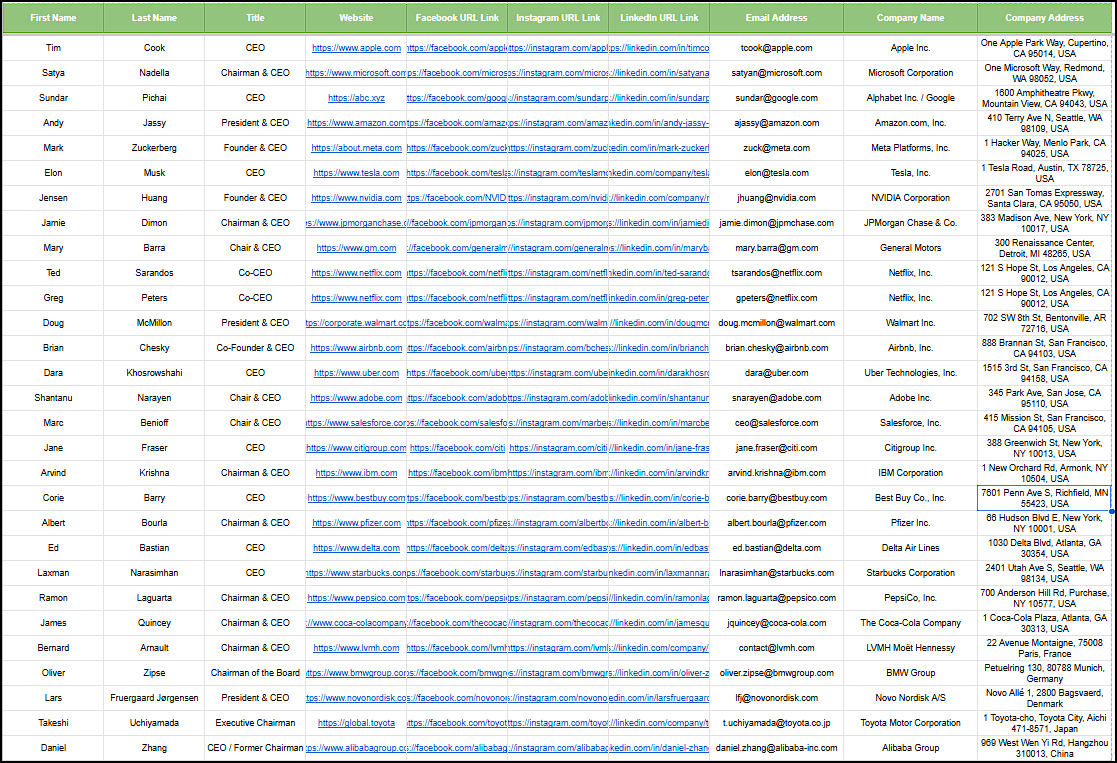Select the Instagram URL Link column header
The height and width of the screenshot is (763, 1117).
click(x=558, y=18)
